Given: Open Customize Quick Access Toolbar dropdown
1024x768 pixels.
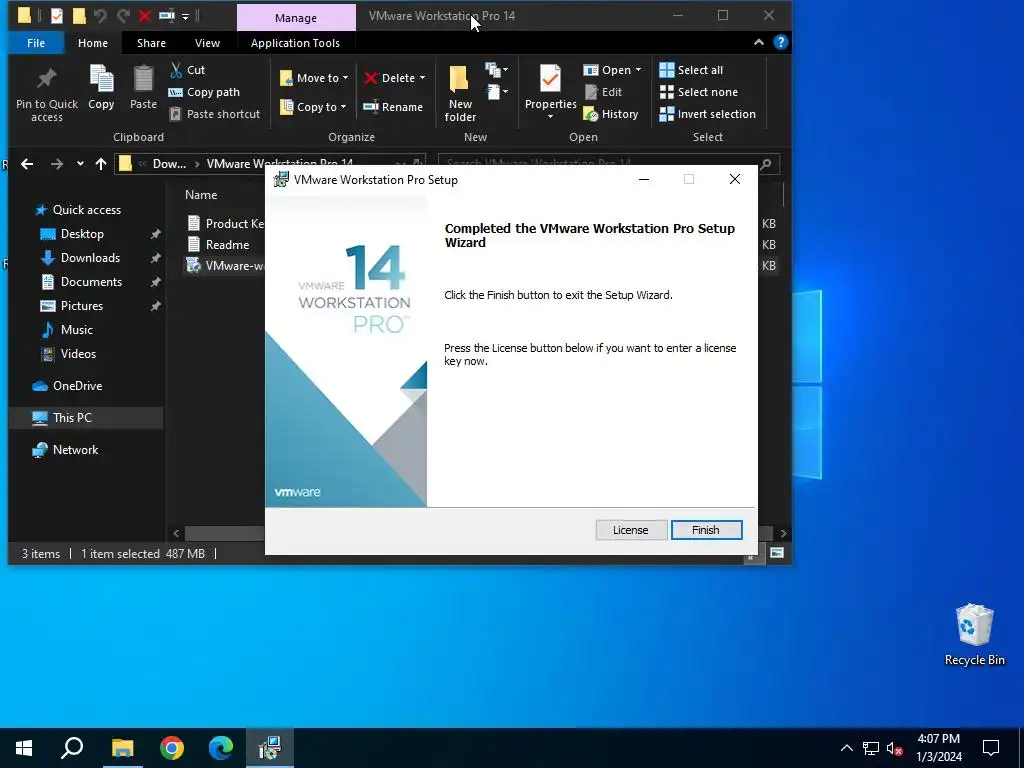Looking at the screenshot, I should (185, 16).
